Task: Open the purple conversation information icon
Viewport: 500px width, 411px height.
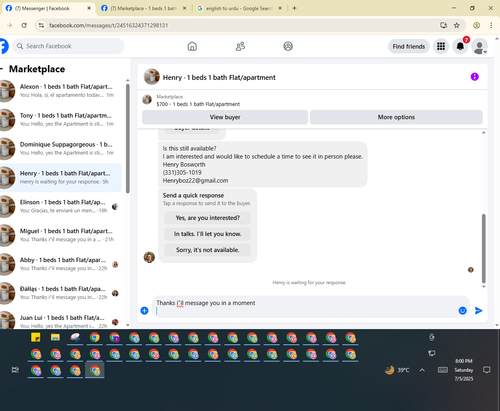Action: (x=474, y=77)
